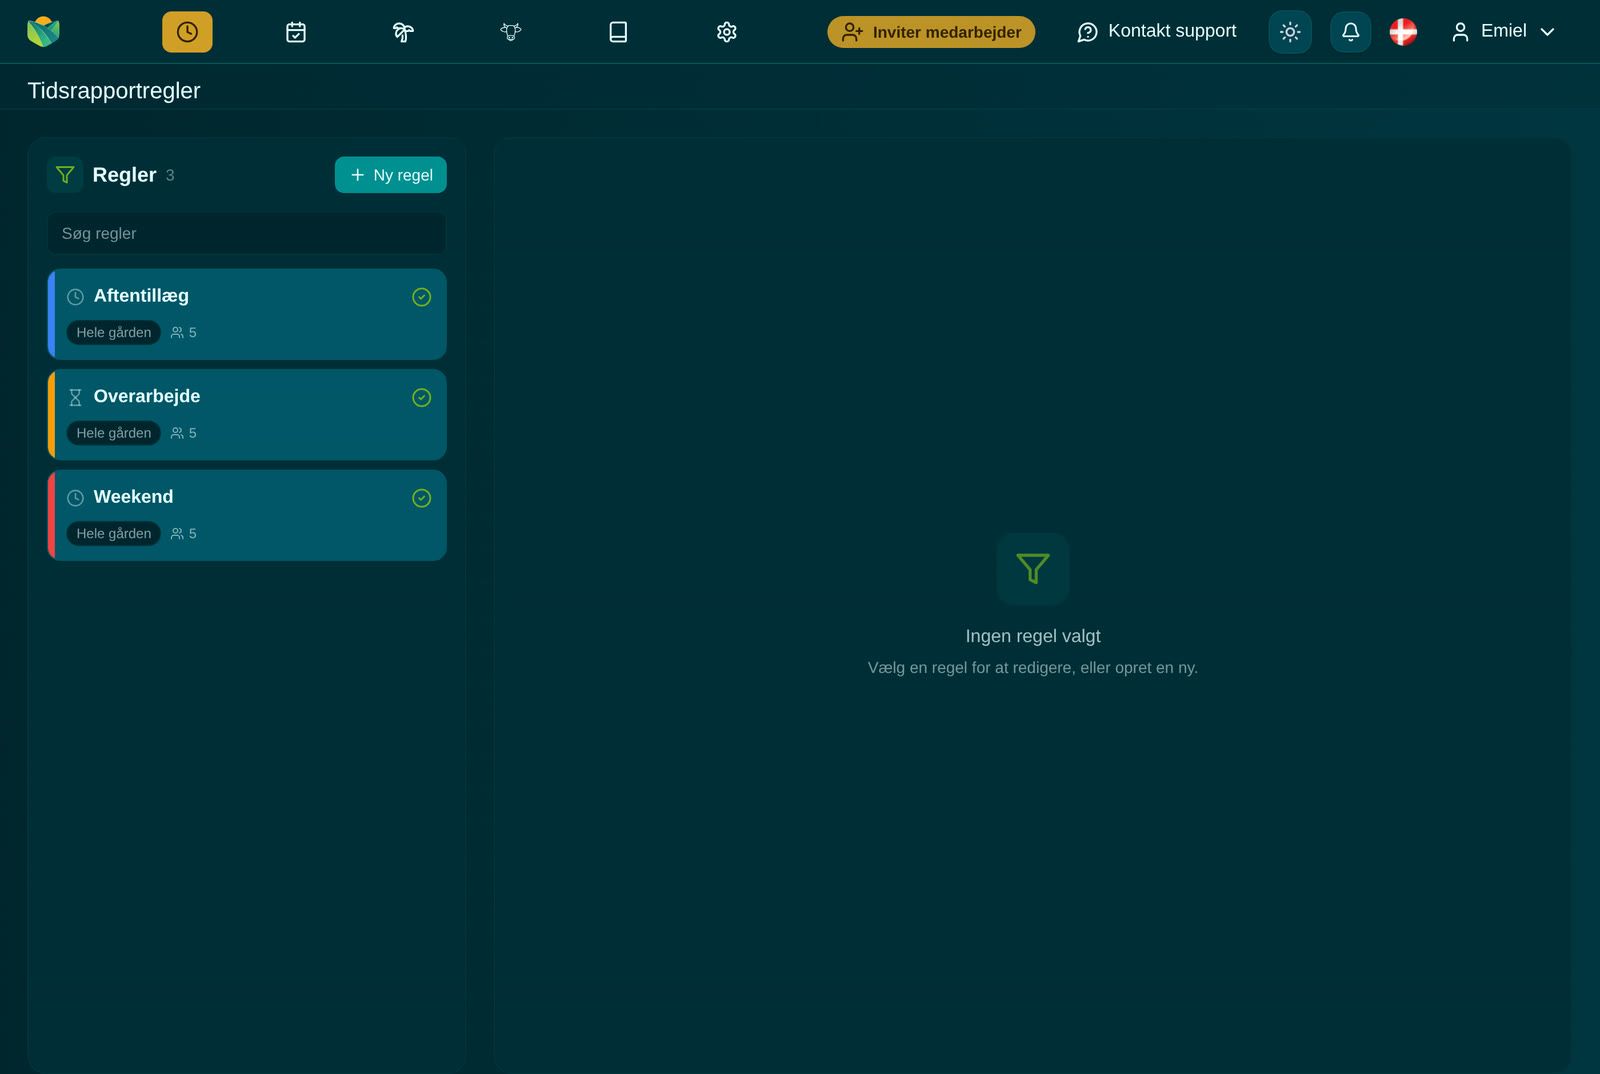
Task: Open the settings gear icon
Action: click(727, 32)
